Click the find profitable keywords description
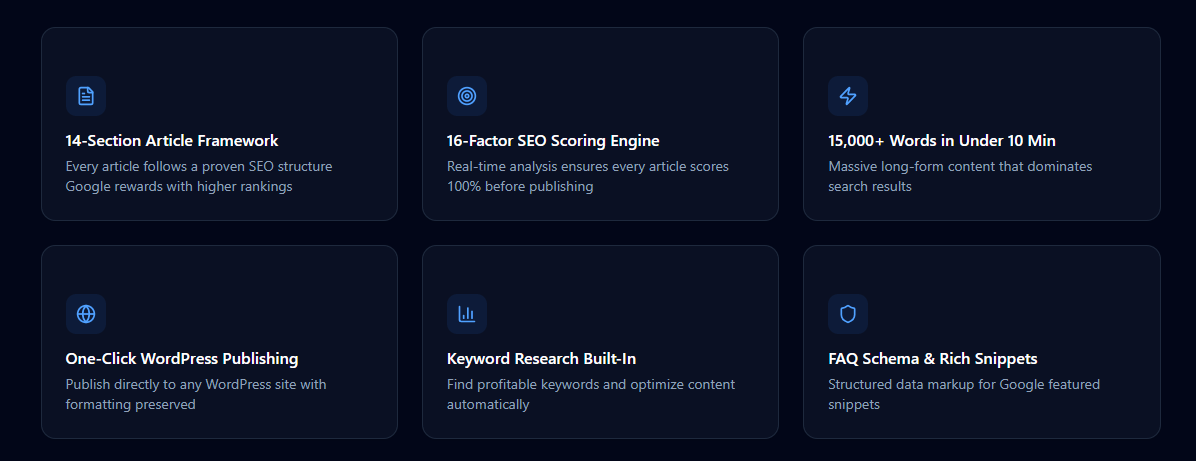Image resolution: width=1196 pixels, height=461 pixels. coord(591,395)
